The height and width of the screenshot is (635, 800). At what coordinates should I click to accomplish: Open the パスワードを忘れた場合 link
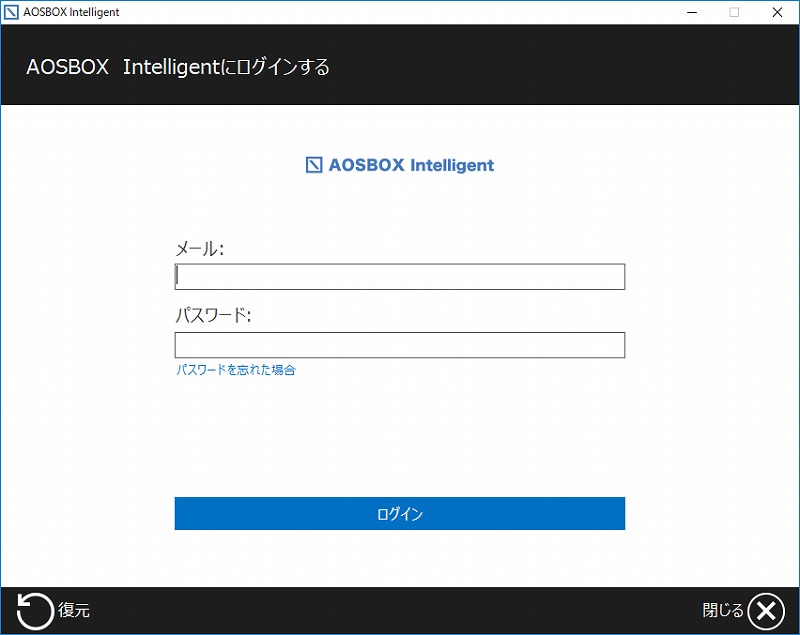tap(236, 370)
